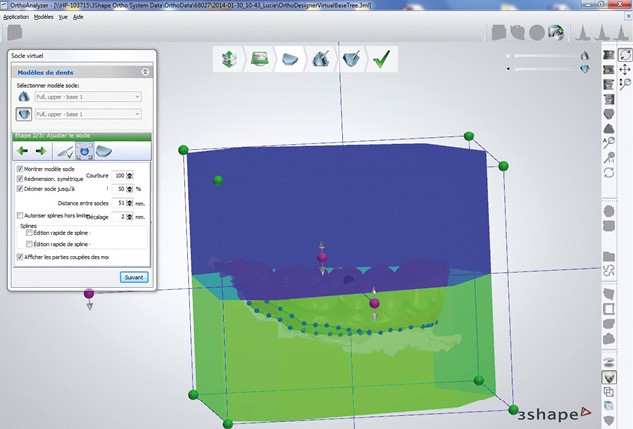The height and width of the screenshot is (429, 633).
Task: Click the Suivant button
Action: pos(134,277)
